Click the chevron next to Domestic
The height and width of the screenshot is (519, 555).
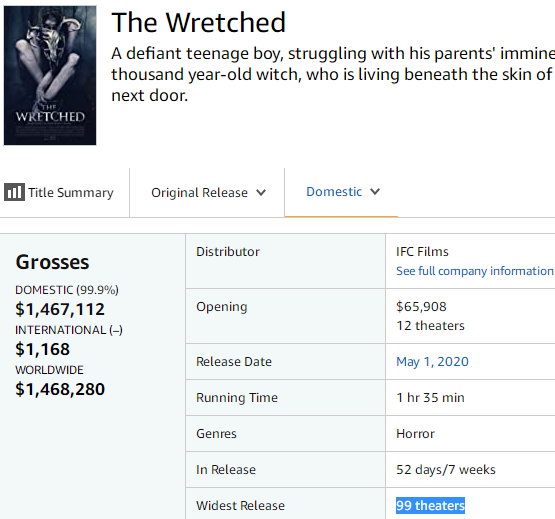pyautogui.click(x=375, y=192)
